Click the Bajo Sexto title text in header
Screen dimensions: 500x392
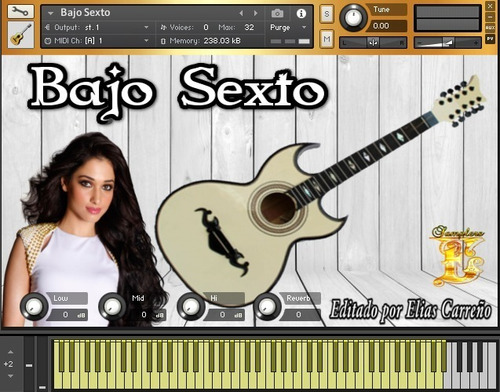point(85,13)
